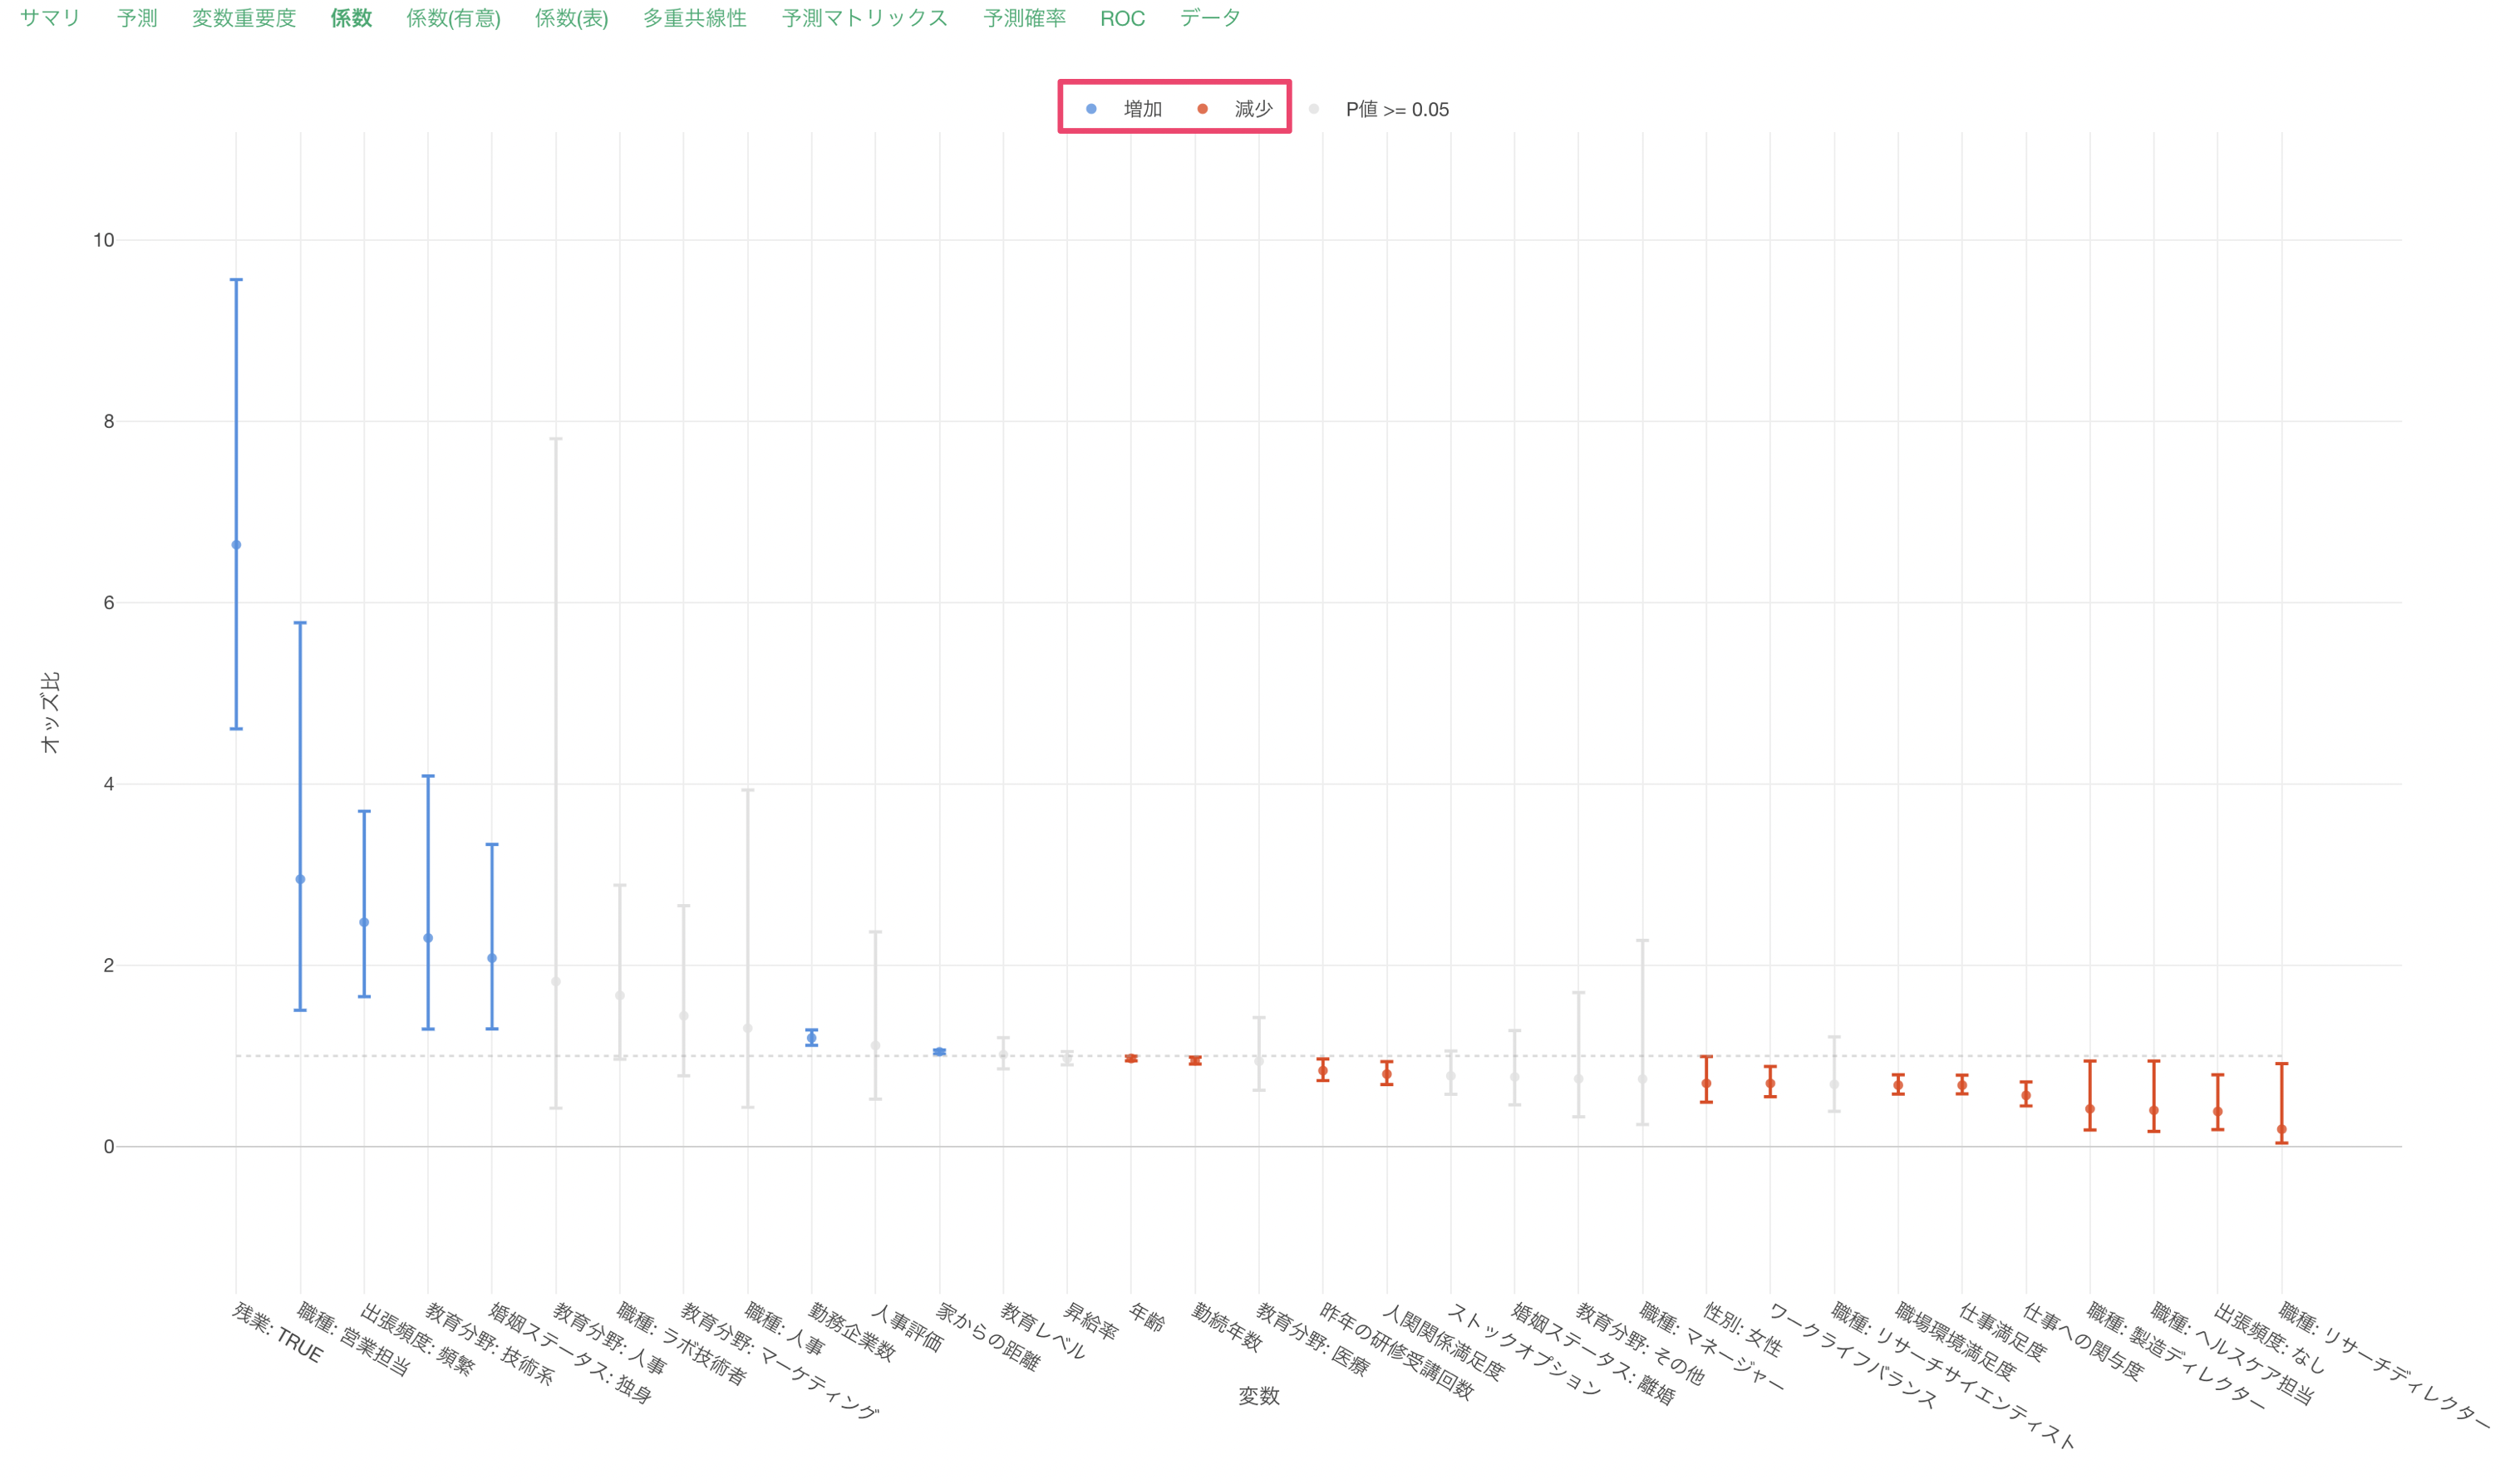Click the x-axis label 職種: リサーチサイエンティスト

coord(1953,1375)
